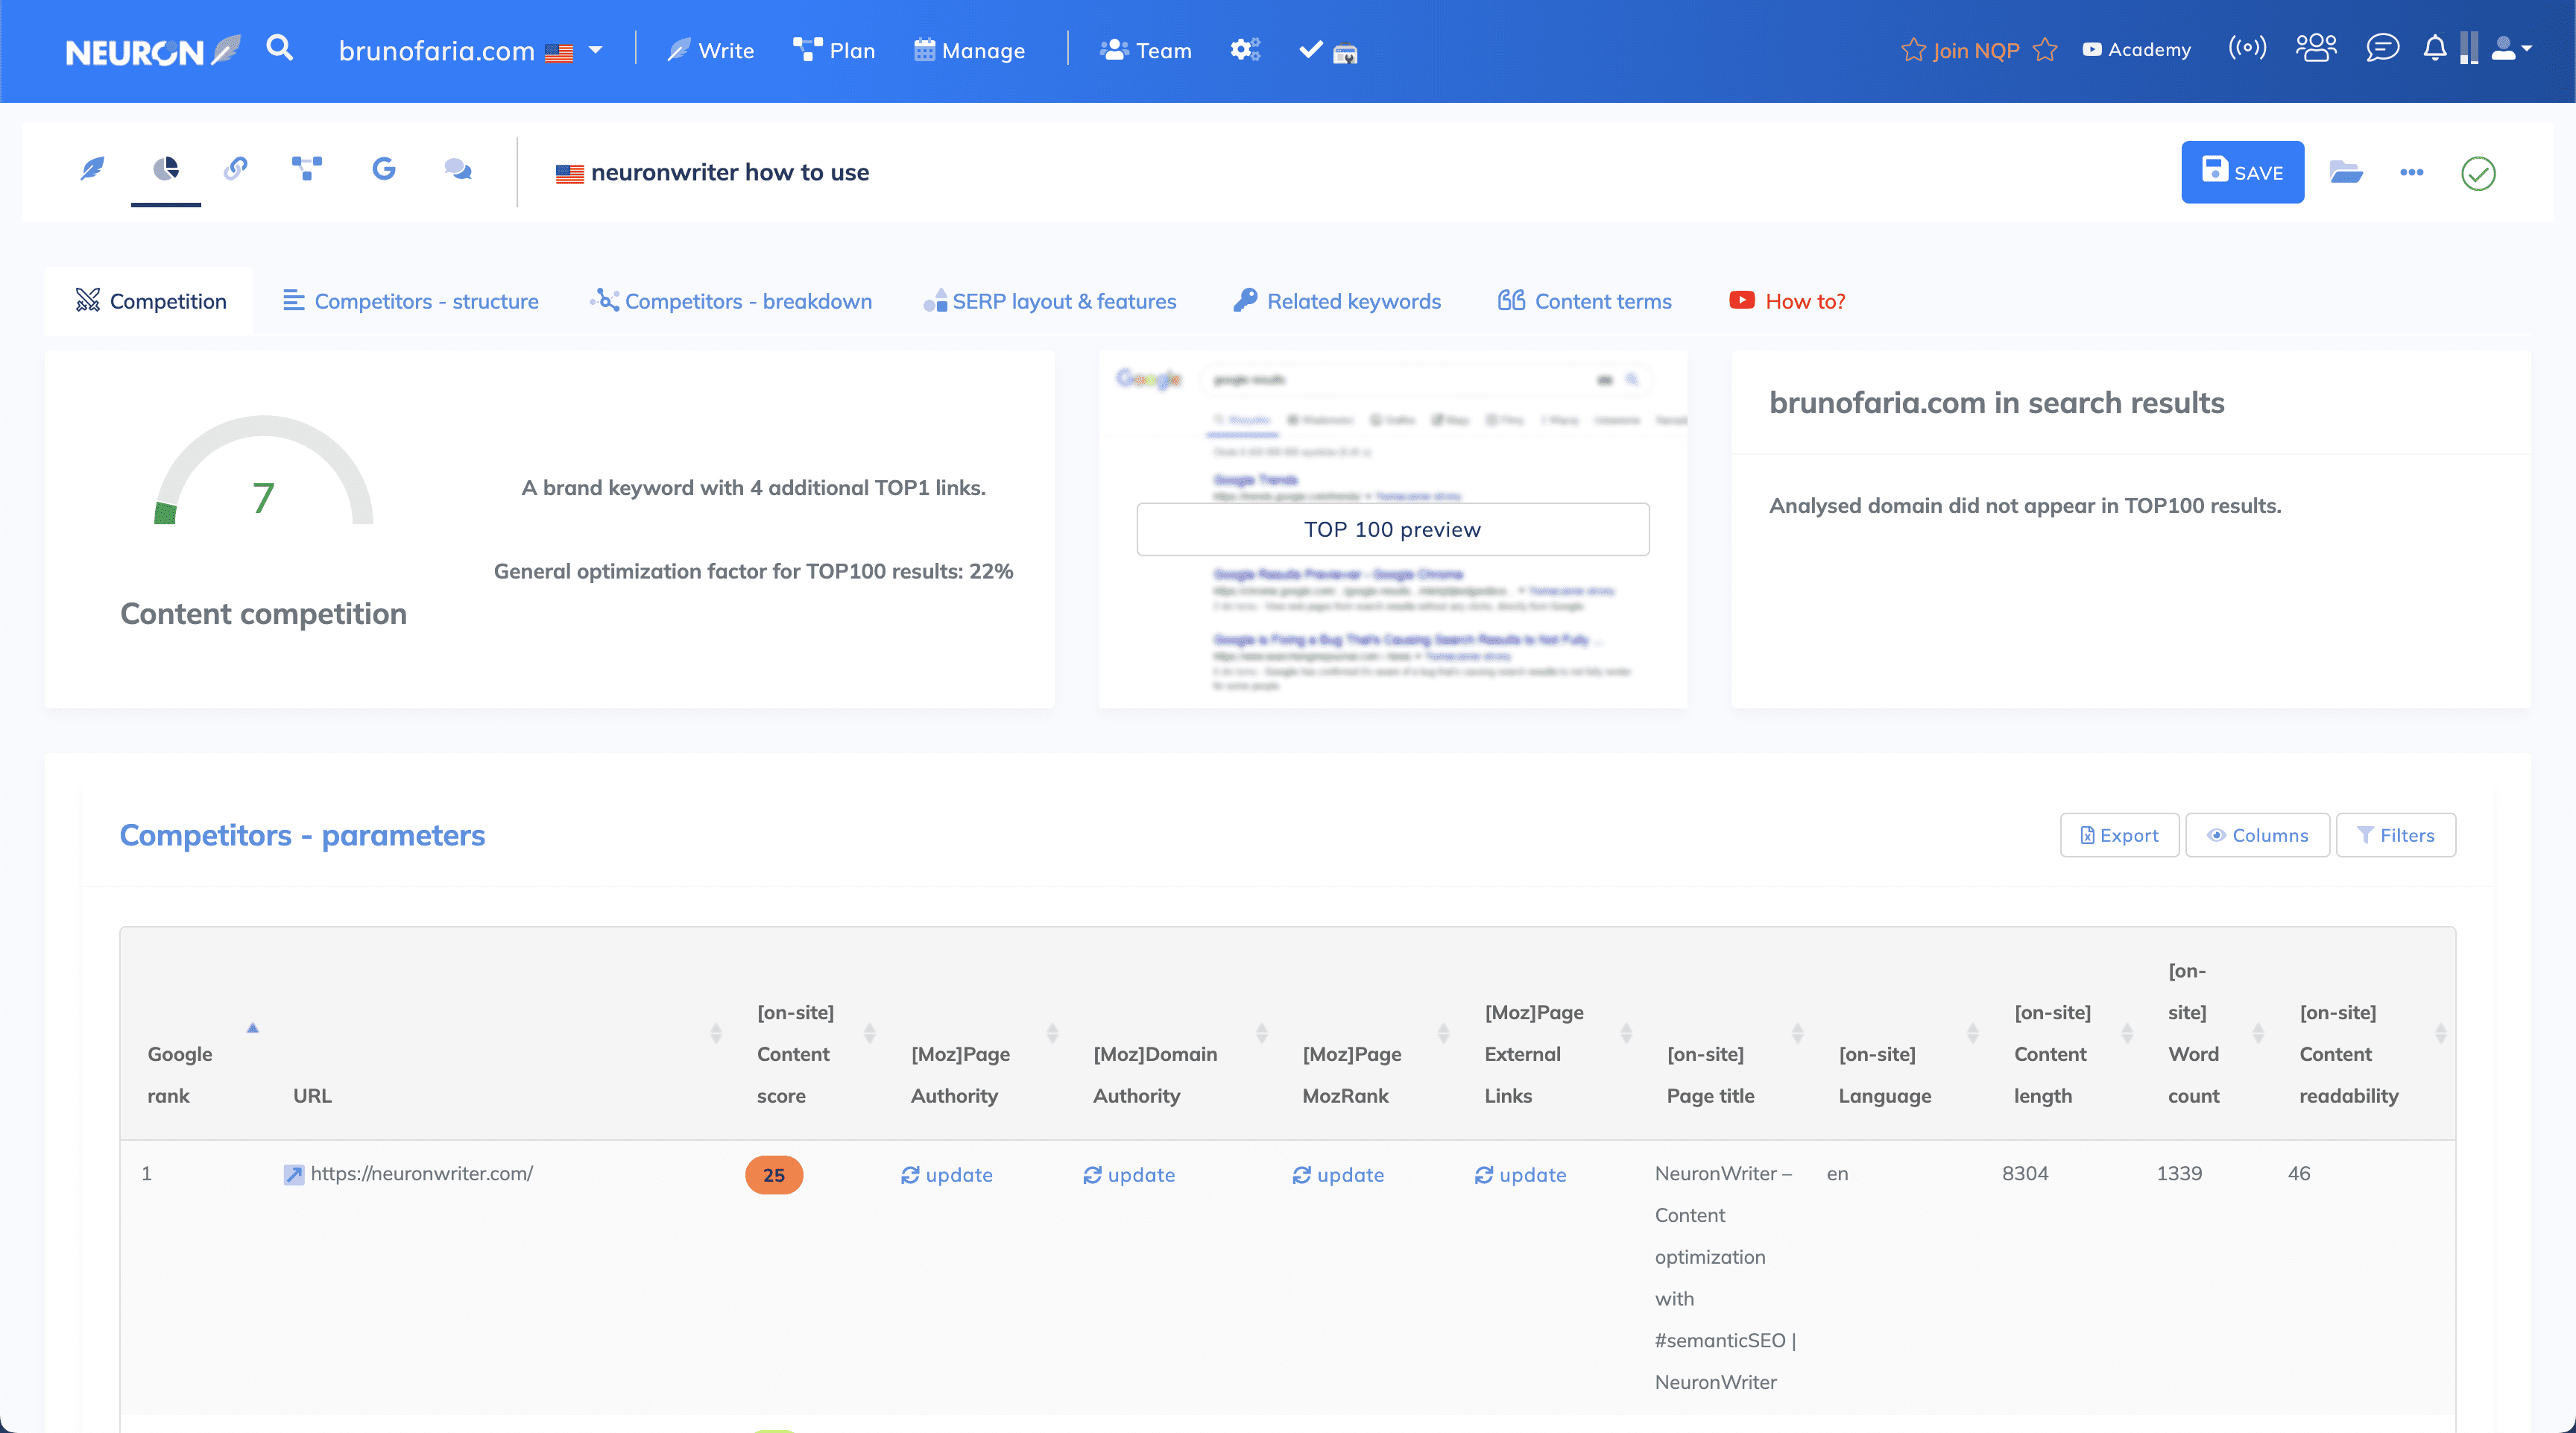Click the query title neuronwriter how to use
The image size is (2576, 1433).
(x=730, y=172)
